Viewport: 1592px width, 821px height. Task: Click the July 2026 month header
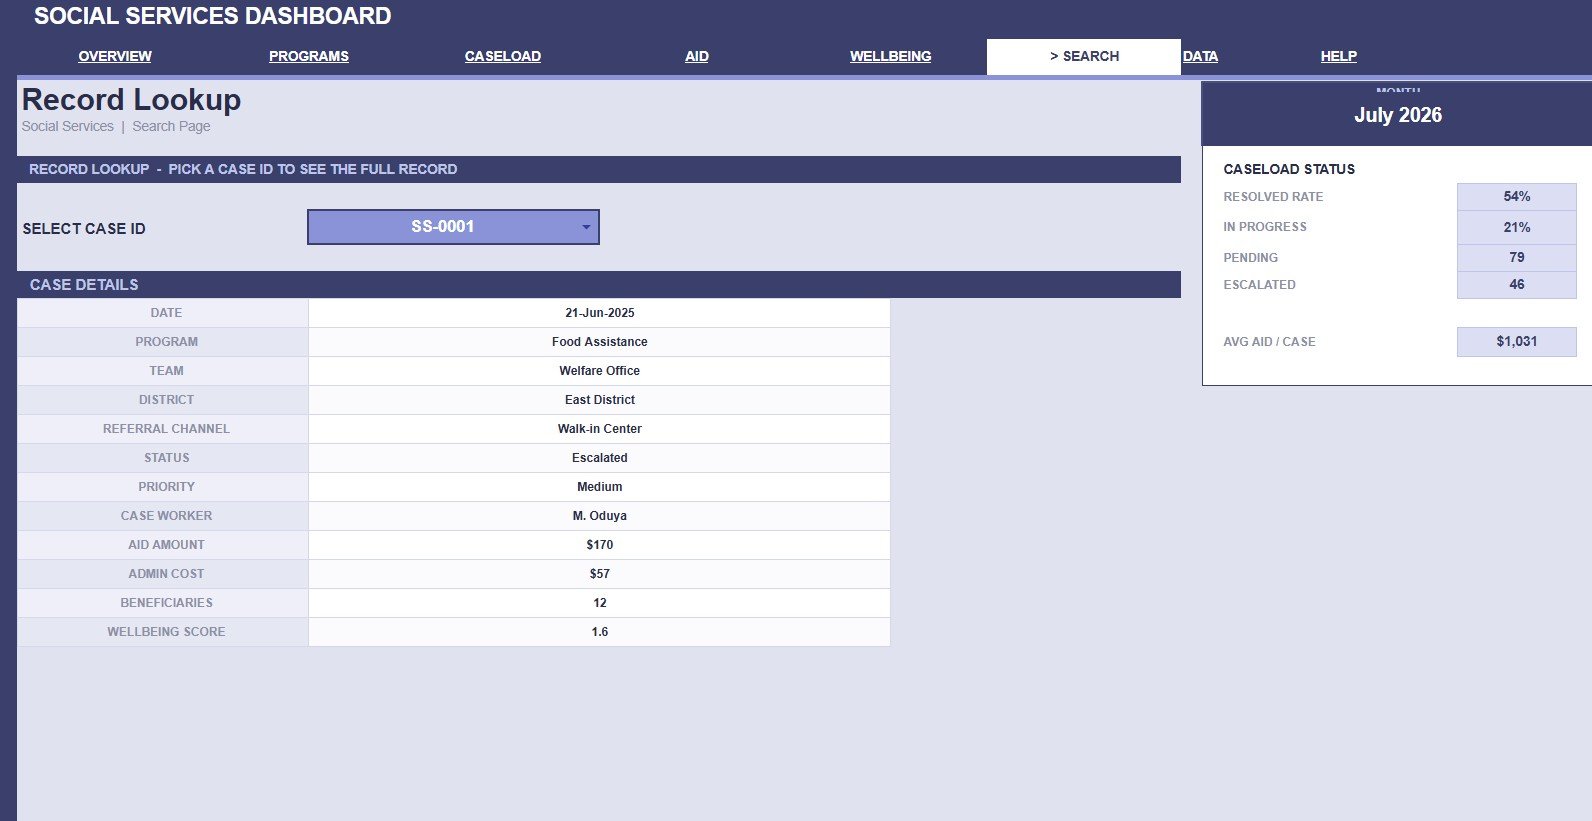(1398, 115)
